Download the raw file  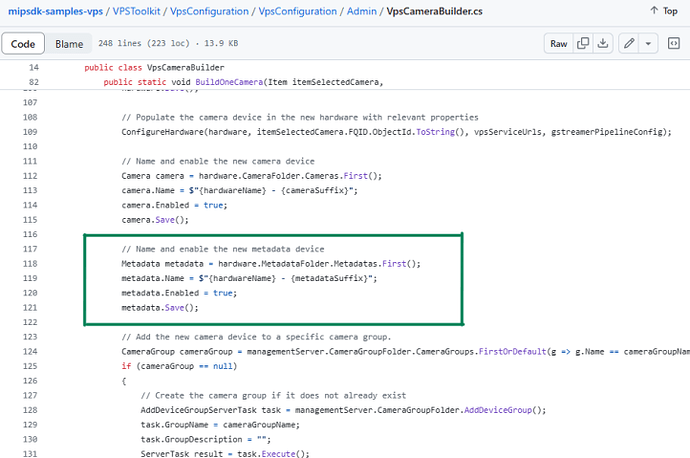[x=603, y=44]
